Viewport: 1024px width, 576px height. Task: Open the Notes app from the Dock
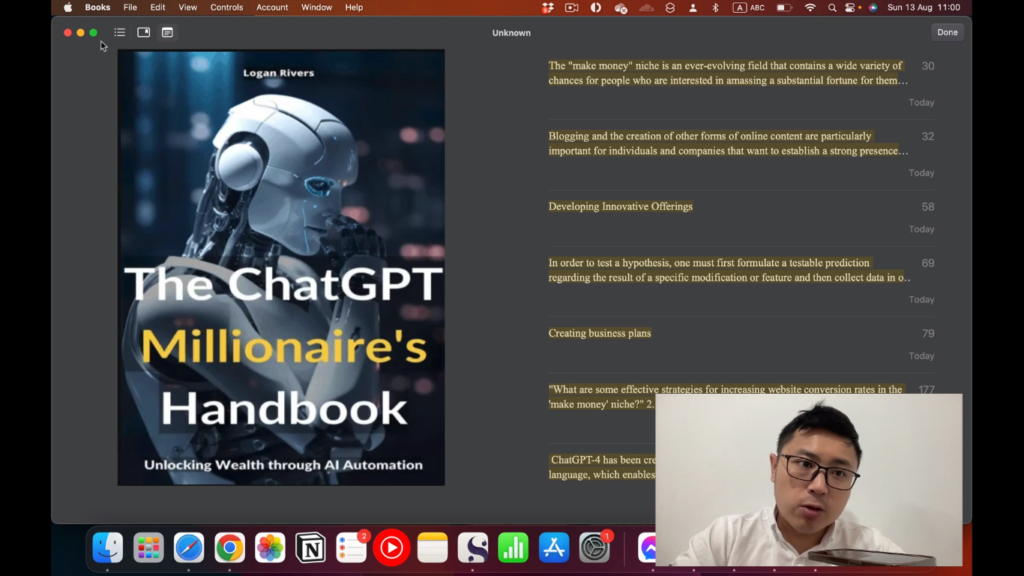[x=432, y=547]
